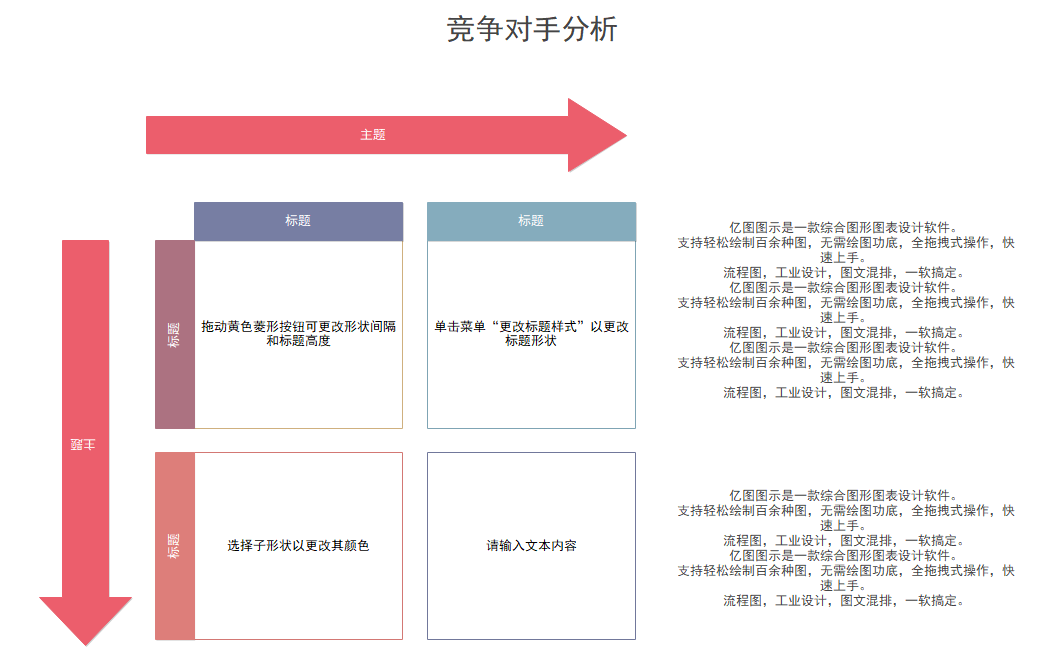Select the 主题 label on the vertical arrow
The height and width of the screenshot is (661, 1058).
85,443
